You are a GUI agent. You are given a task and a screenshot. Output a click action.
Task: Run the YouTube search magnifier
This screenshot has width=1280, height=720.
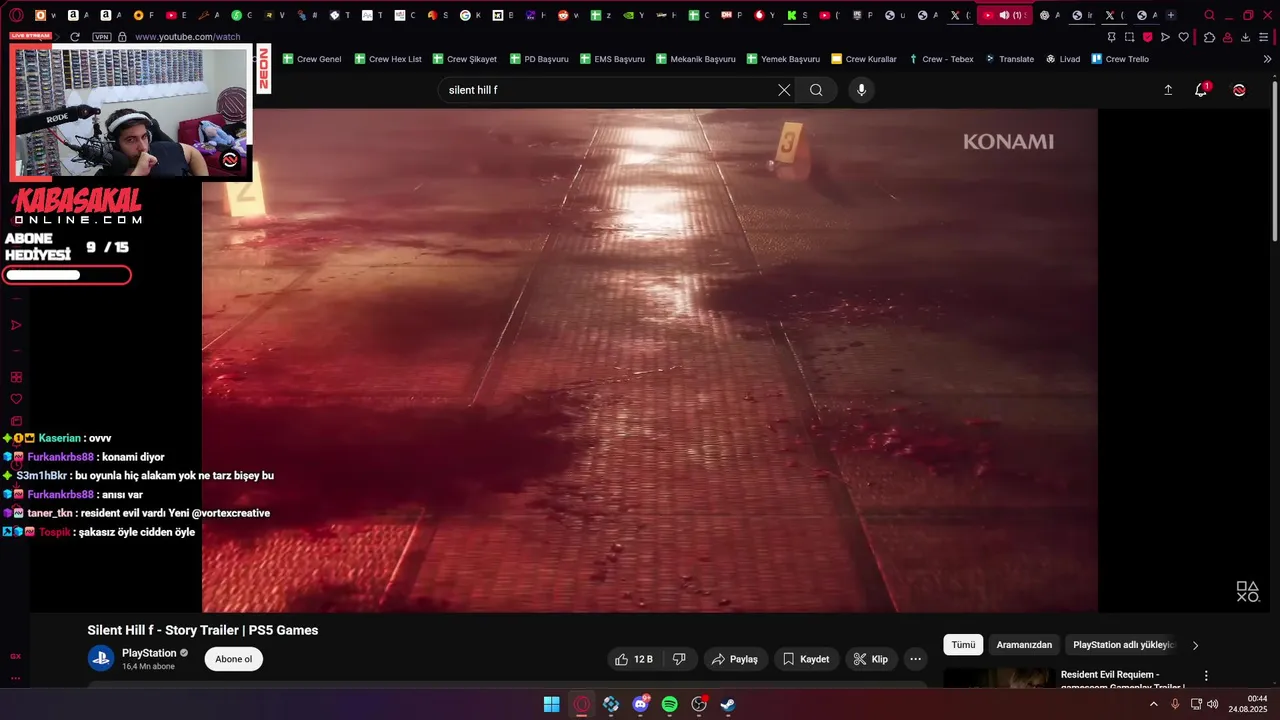[x=816, y=90]
